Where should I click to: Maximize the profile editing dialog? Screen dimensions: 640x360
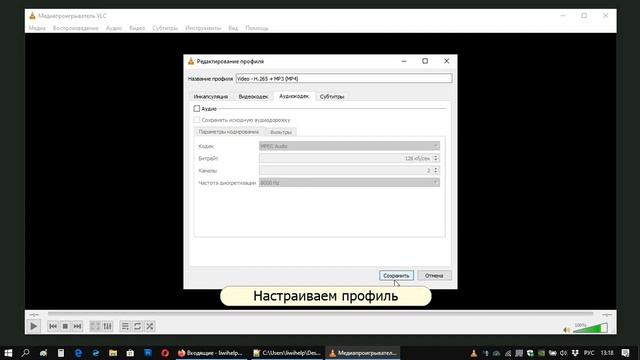[x=425, y=61]
